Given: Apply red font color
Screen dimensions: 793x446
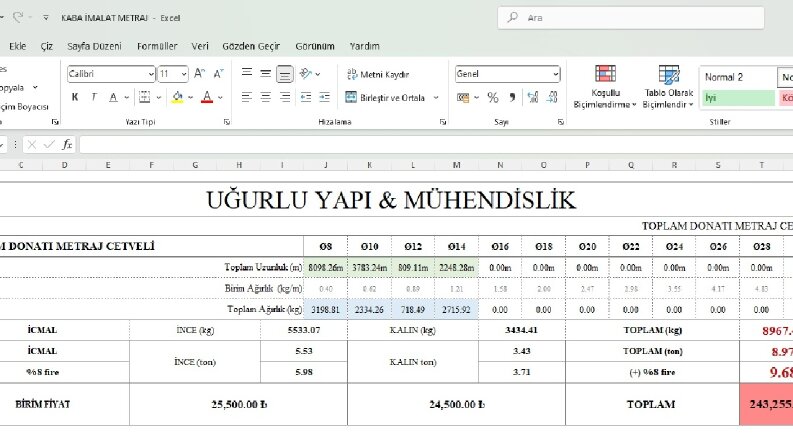Looking at the screenshot, I should (207, 97).
